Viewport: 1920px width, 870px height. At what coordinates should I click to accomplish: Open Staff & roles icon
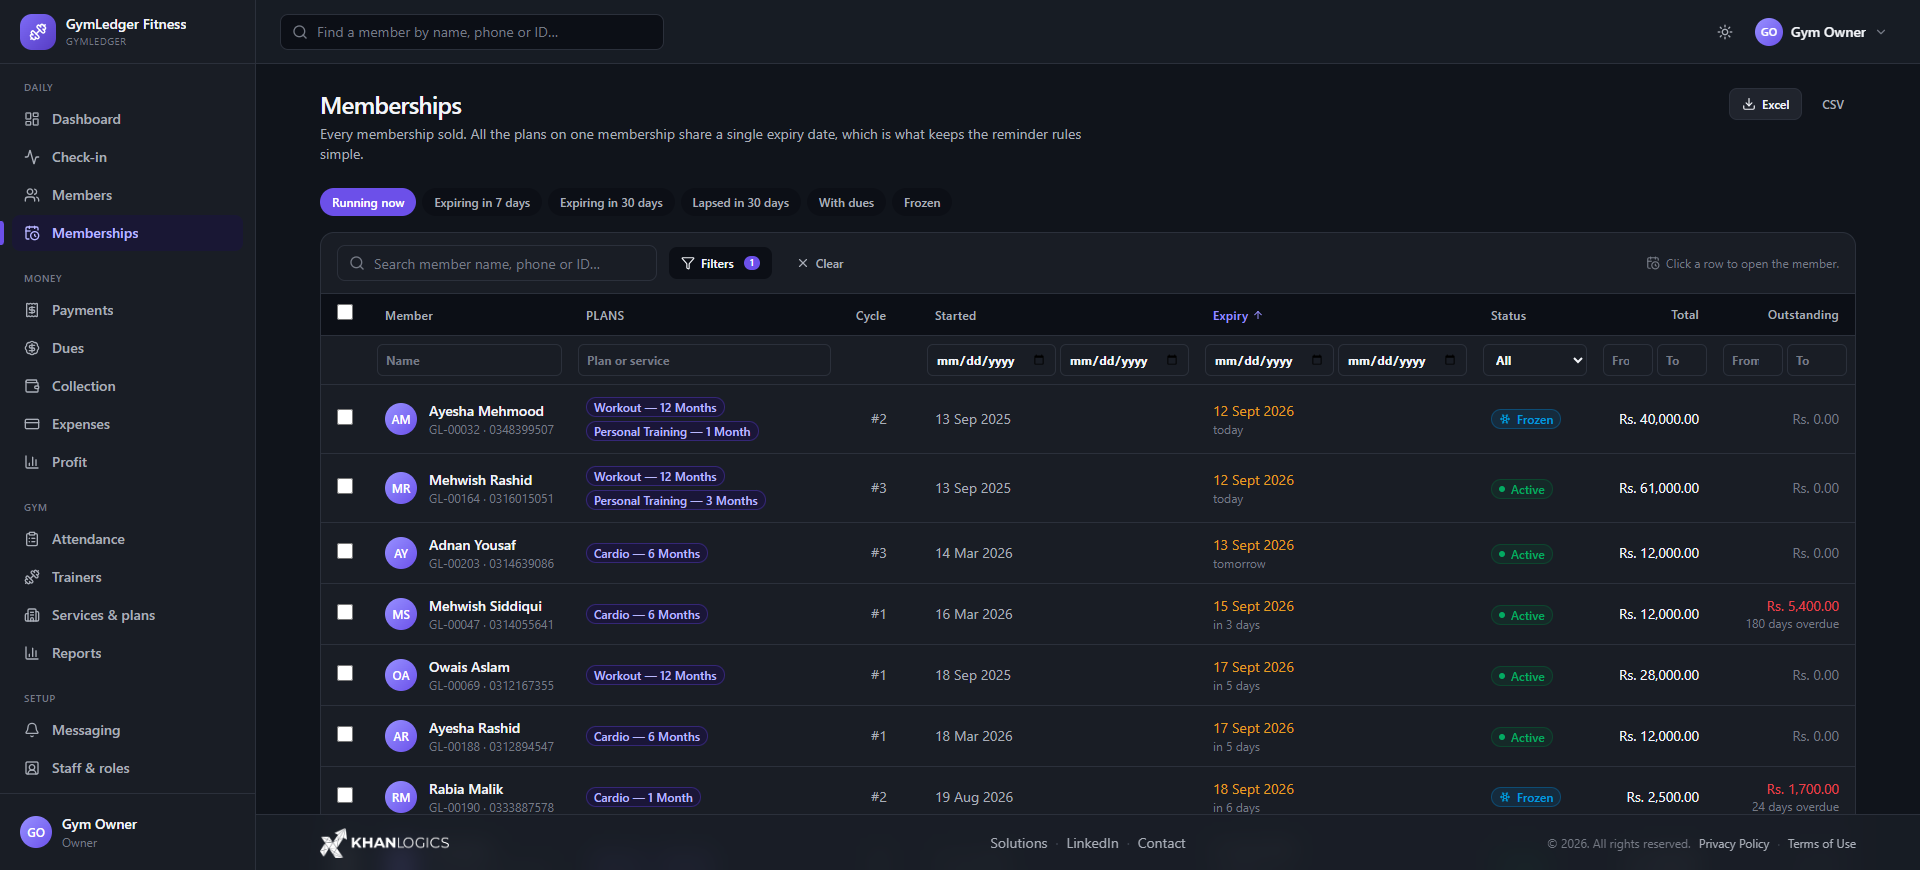point(32,768)
